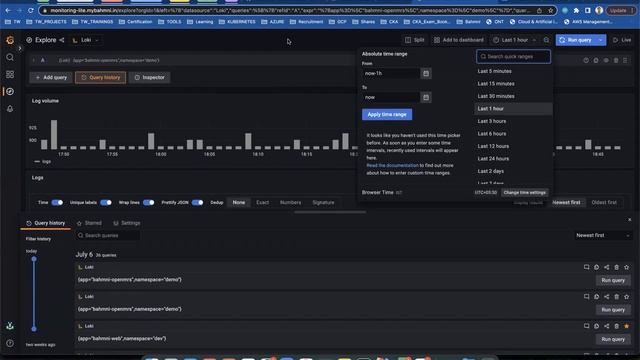Select Oldest first log order
Viewport: 640px width, 360px height.
[604, 202]
